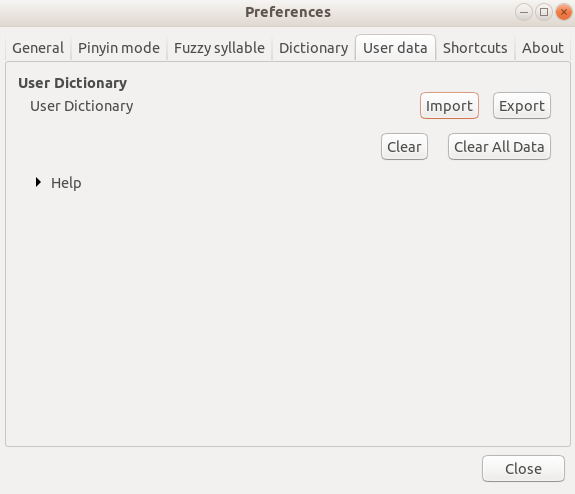The image size is (575, 494).
Task: Click the orange window close icon
Action: pyautogui.click(x=564, y=12)
